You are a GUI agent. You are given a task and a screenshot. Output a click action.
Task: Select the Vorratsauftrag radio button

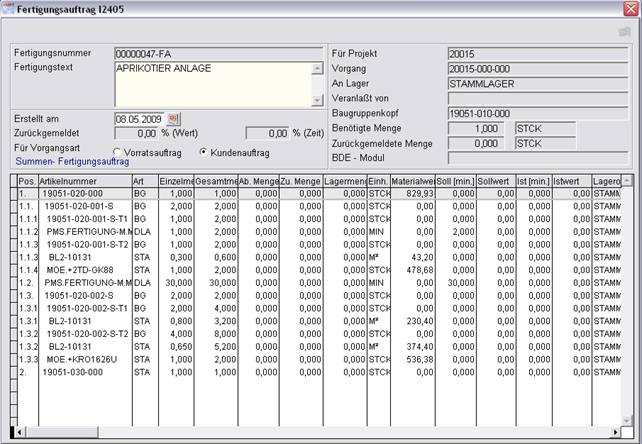click(x=117, y=152)
